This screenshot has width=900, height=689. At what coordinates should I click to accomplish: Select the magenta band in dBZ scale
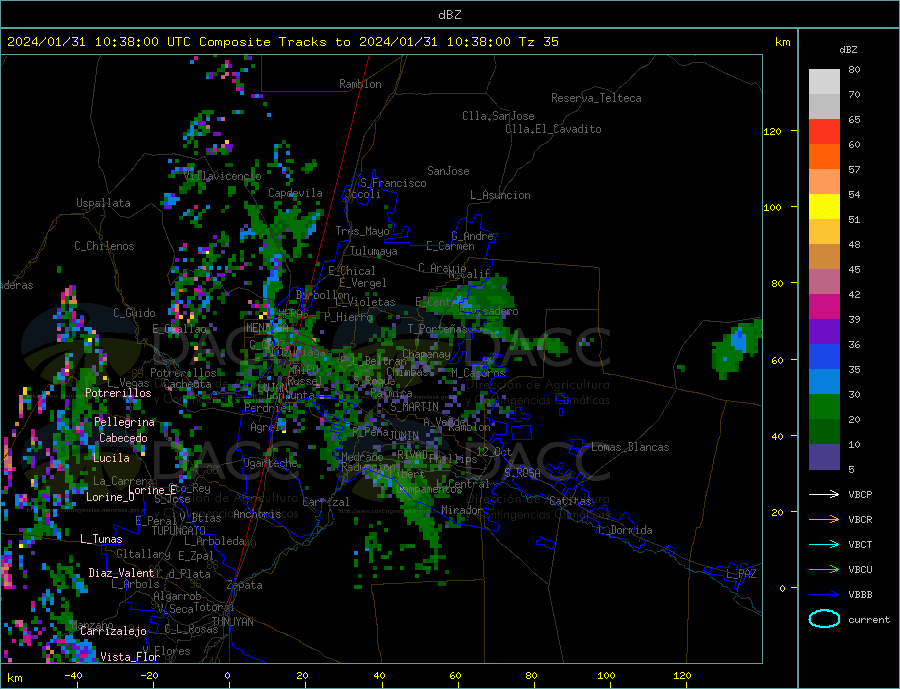[824, 307]
